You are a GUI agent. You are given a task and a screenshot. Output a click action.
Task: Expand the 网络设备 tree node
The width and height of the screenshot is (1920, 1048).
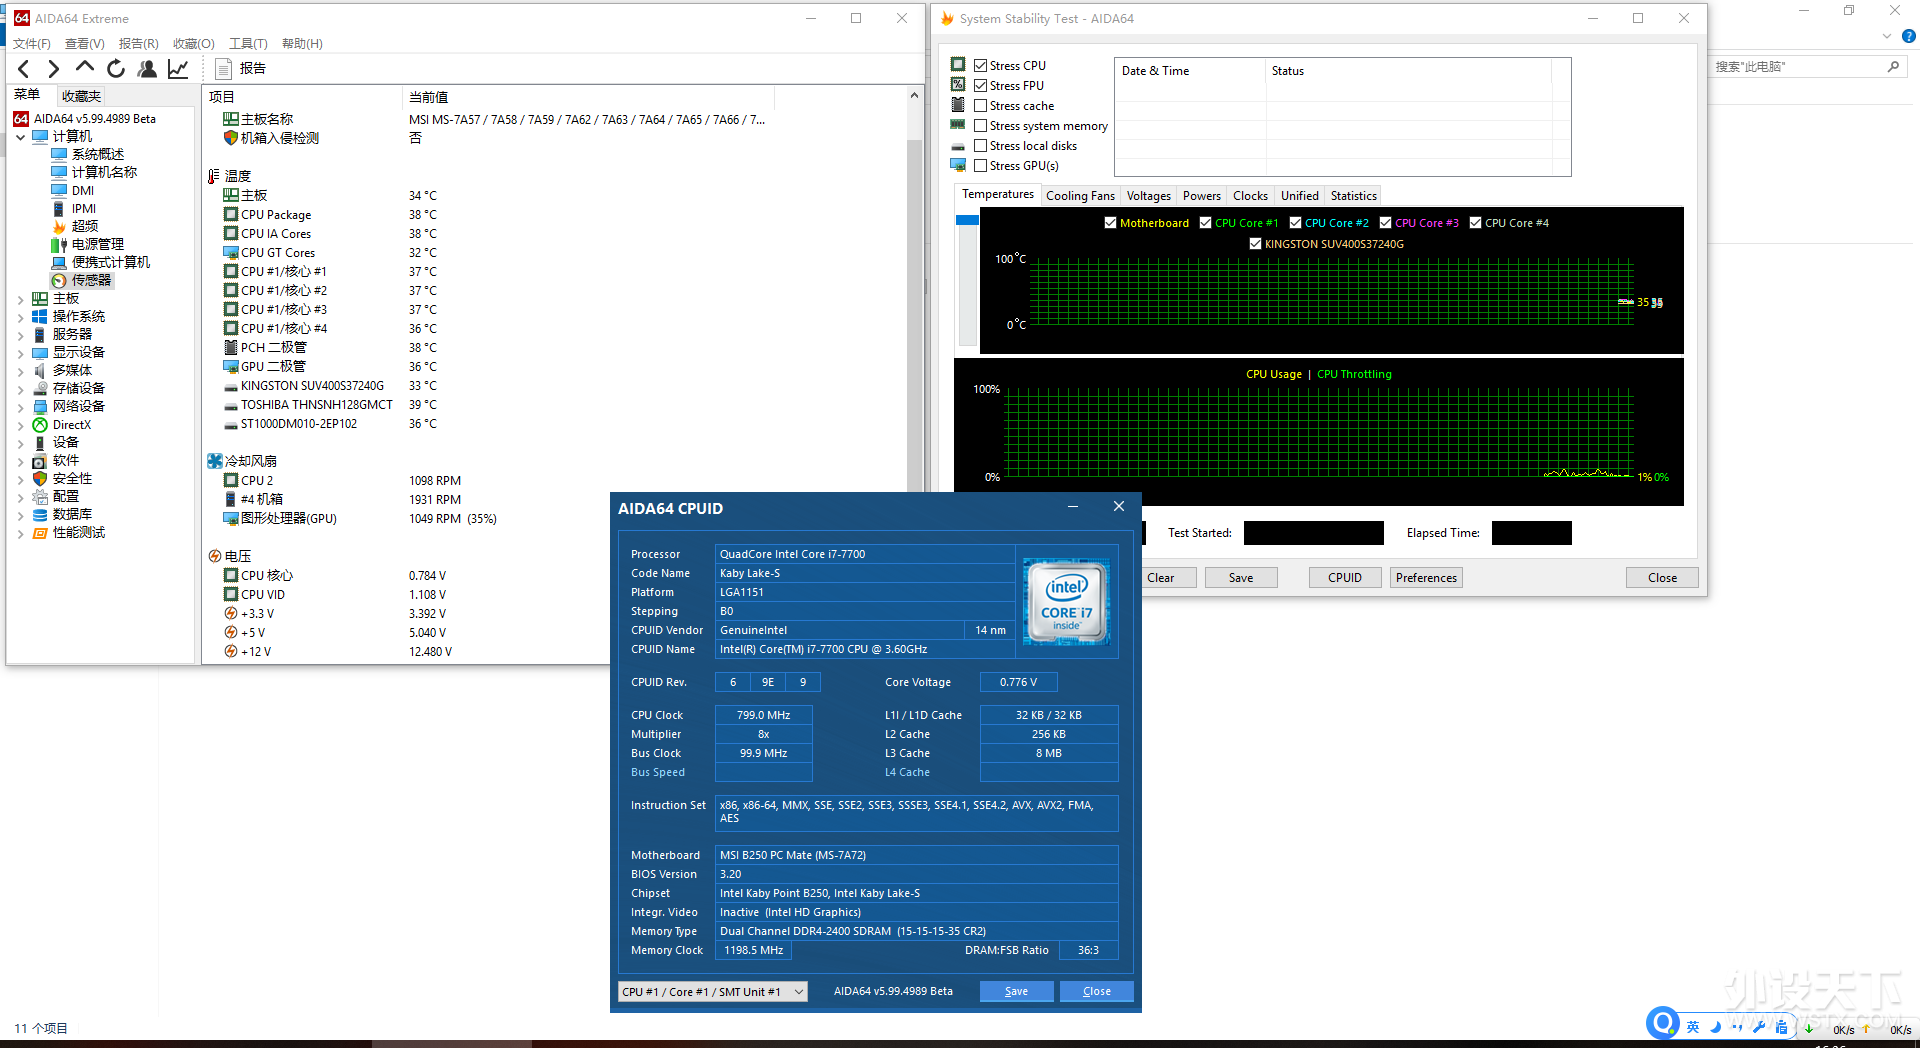pyautogui.click(x=20, y=407)
